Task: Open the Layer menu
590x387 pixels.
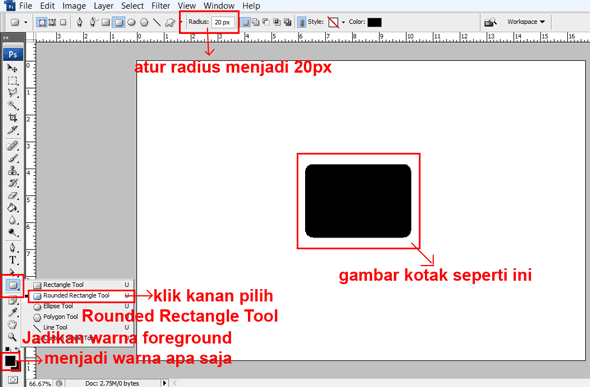Action: click(x=103, y=6)
